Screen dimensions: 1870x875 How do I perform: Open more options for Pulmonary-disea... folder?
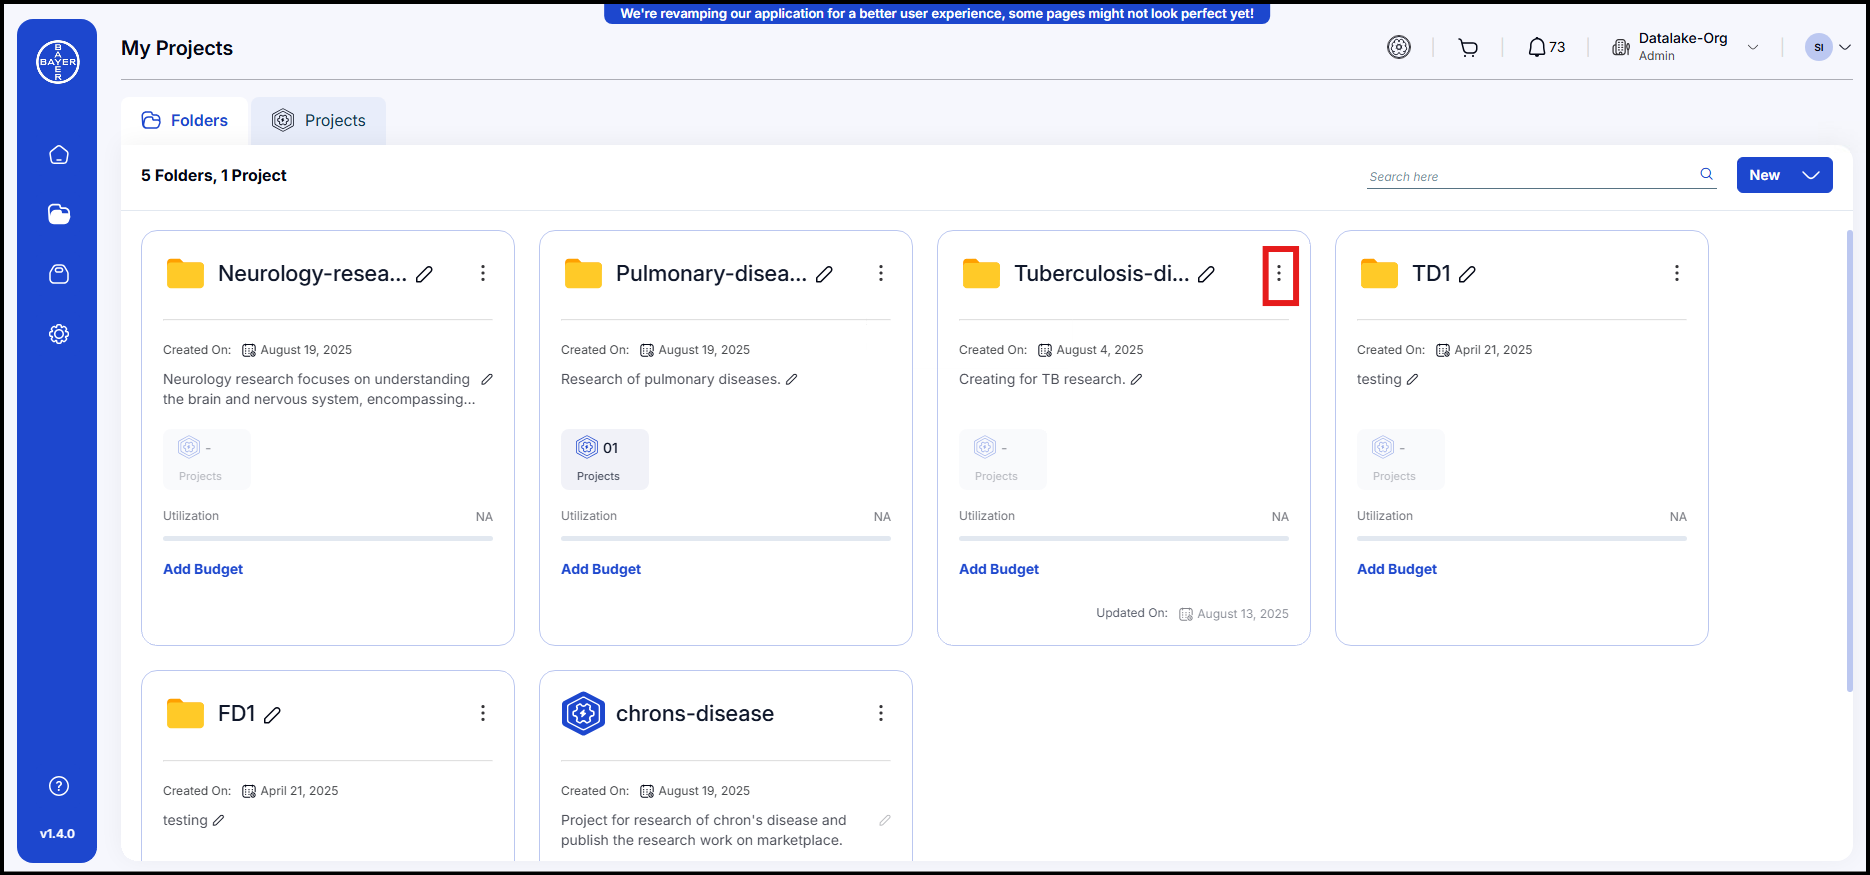(881, 273)
